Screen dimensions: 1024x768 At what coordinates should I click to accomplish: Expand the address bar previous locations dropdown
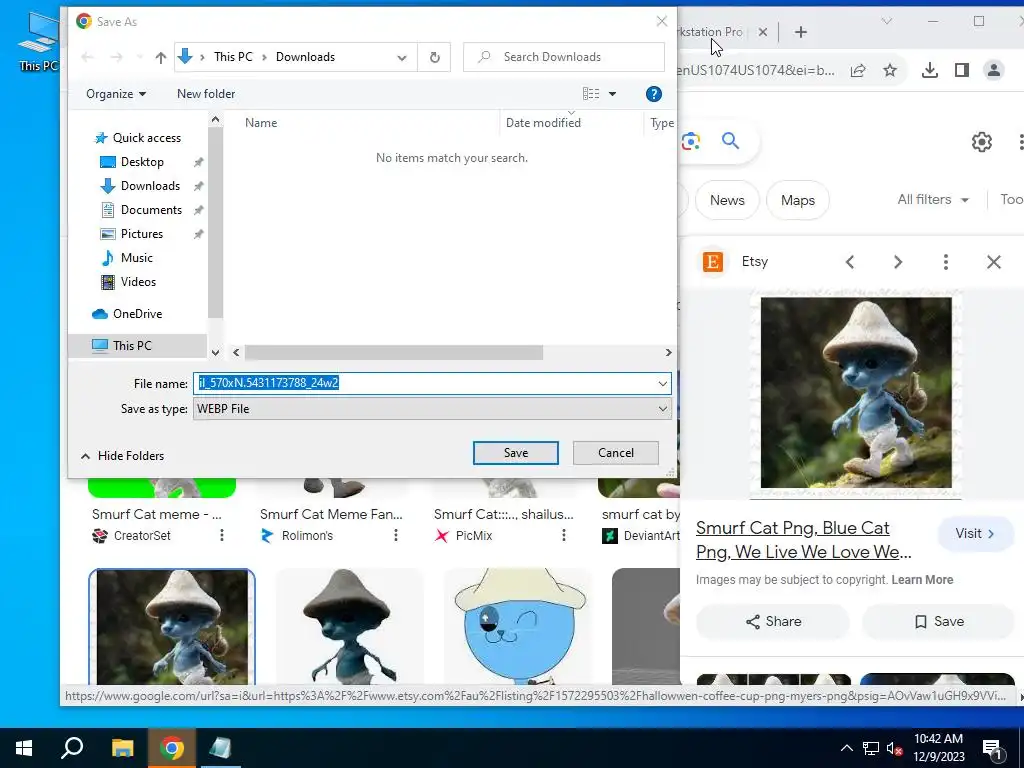[x=402, y=57]
